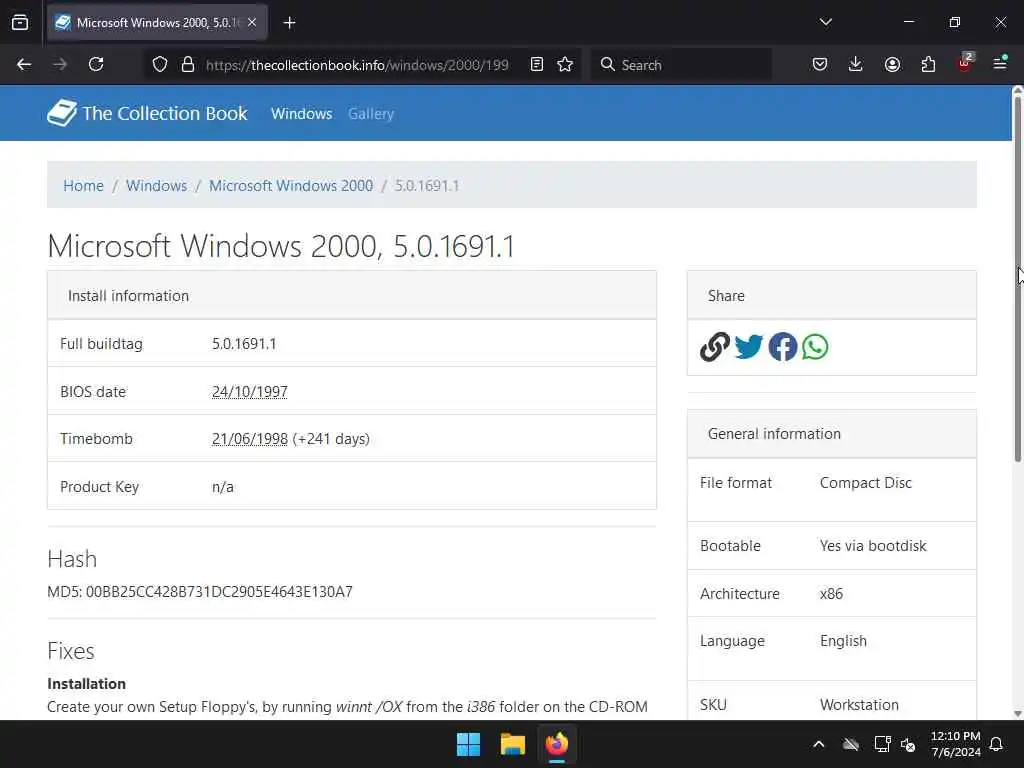Share on Twitter icon
Viewport: 1024px width, 768px height.
[x=748, y=347]
